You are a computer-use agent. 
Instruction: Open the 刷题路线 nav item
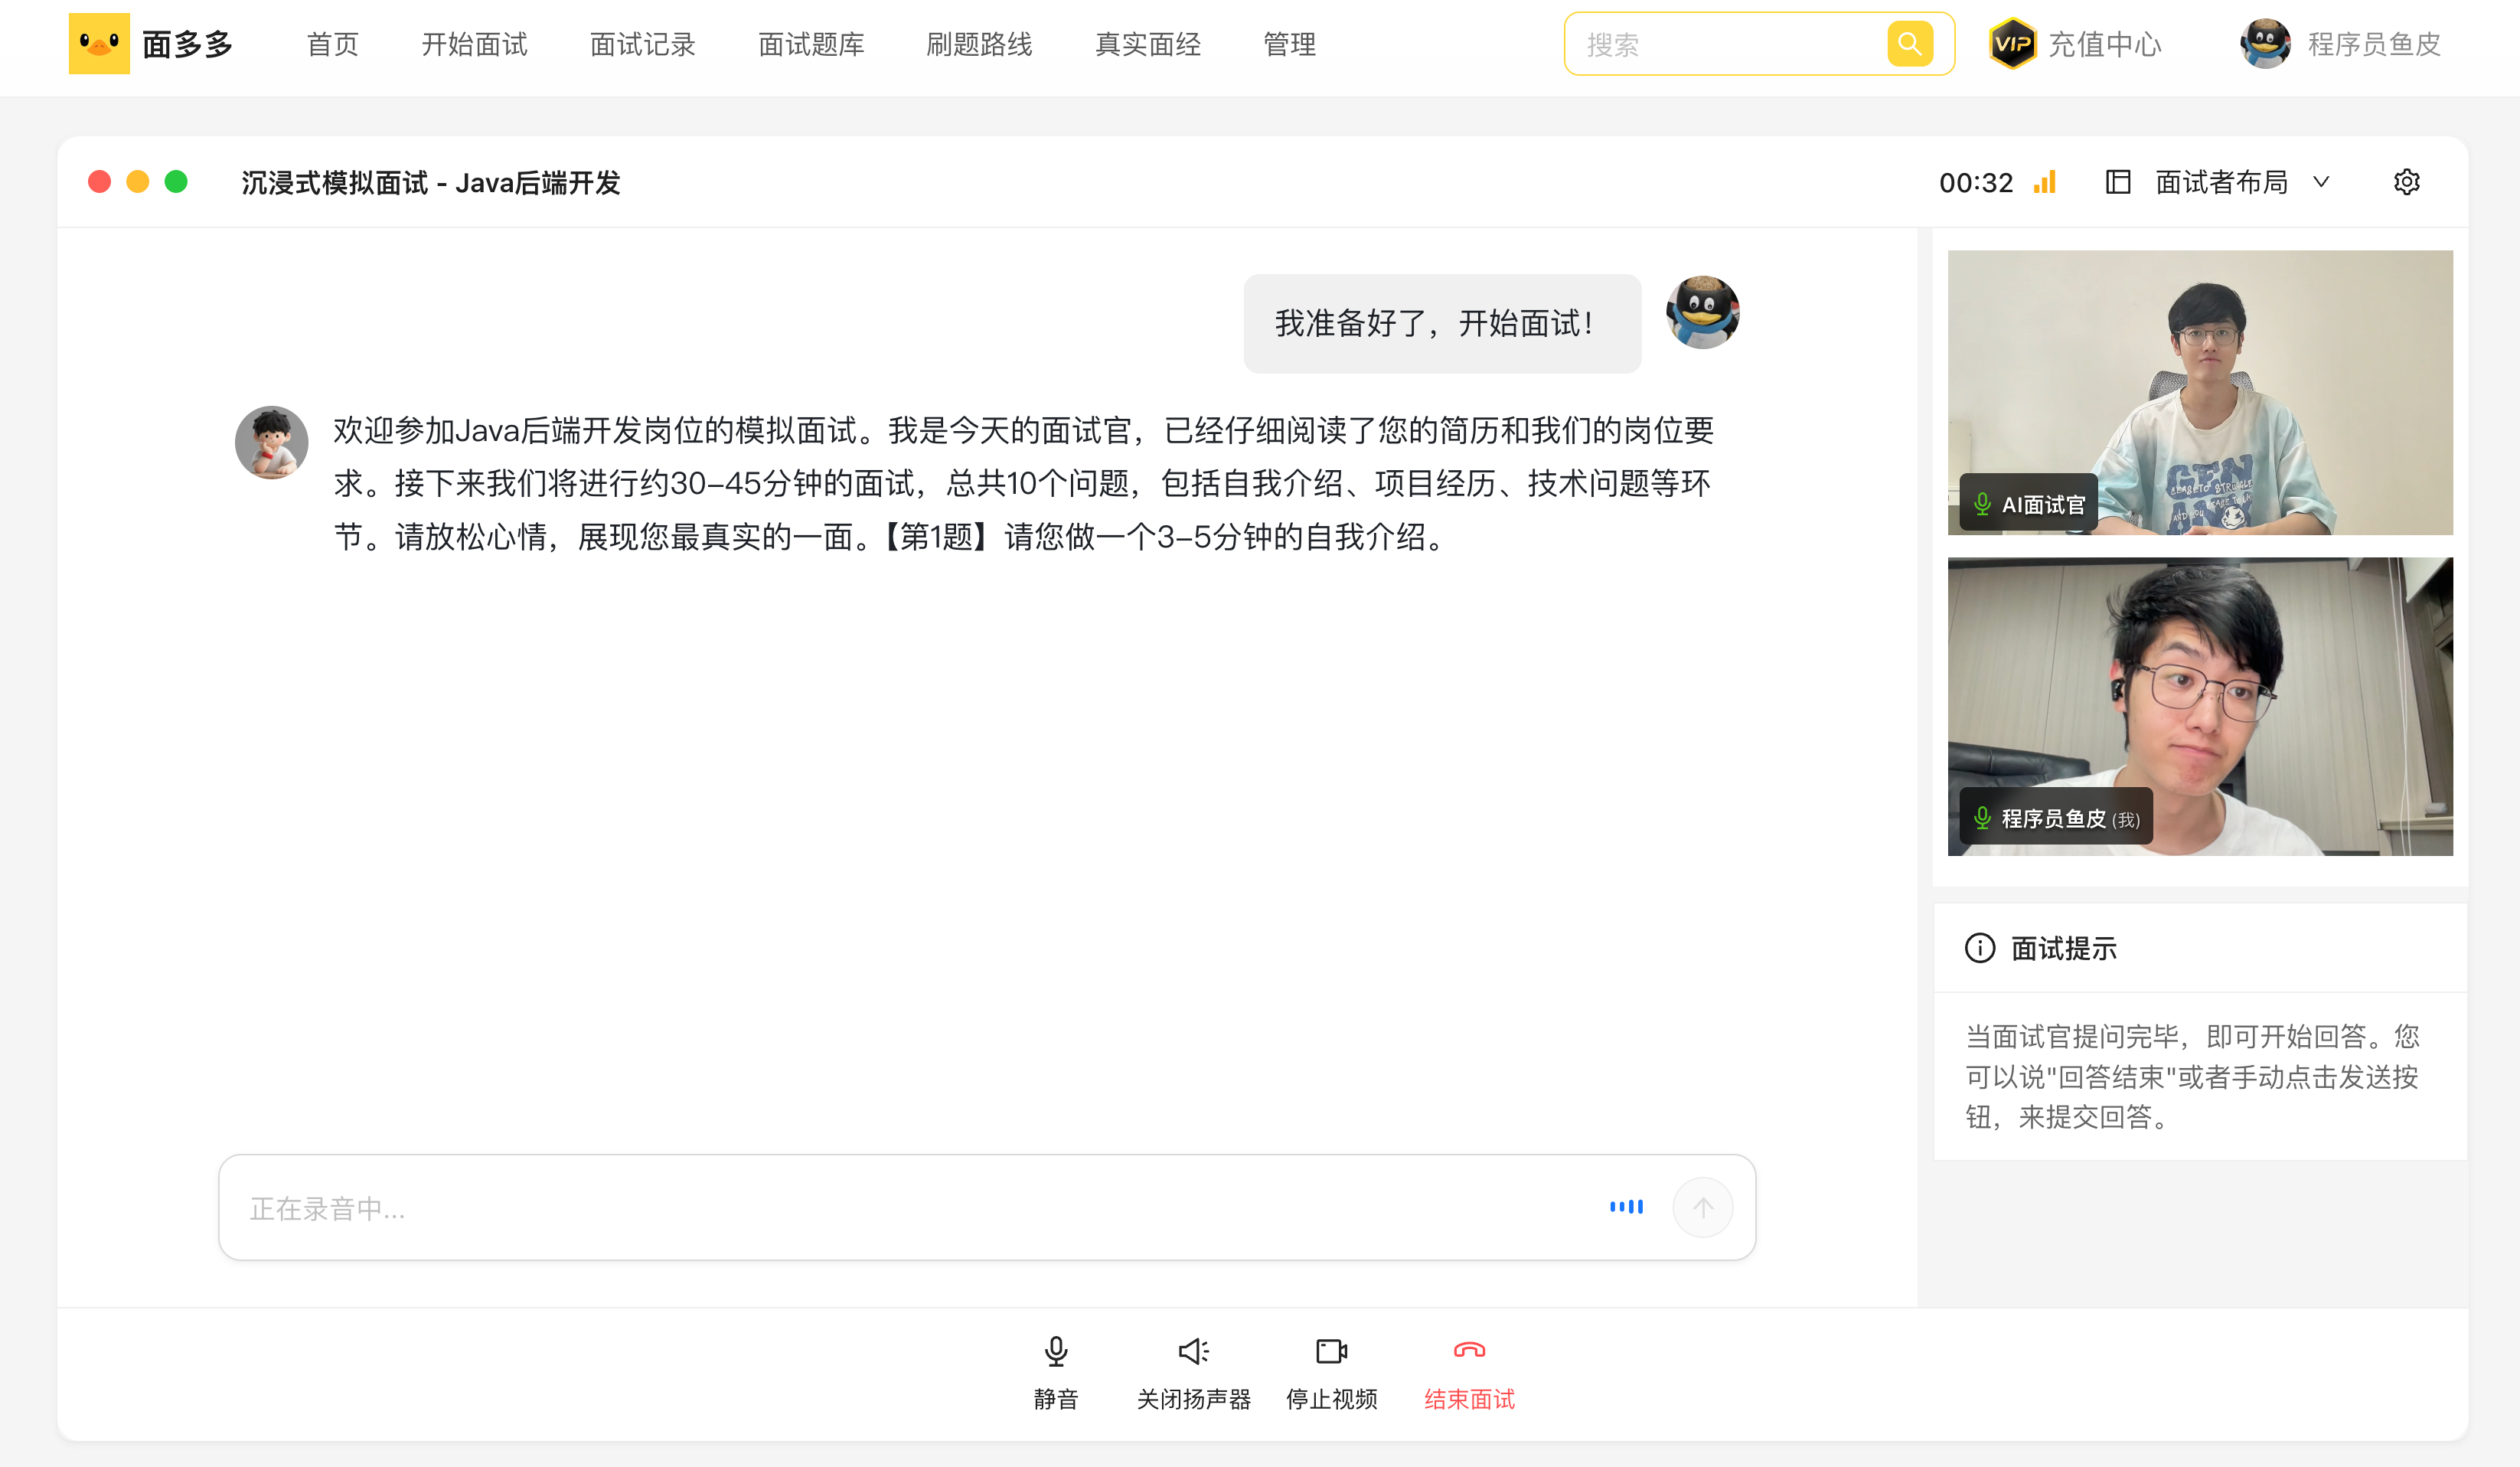click(x=979, y=44)
